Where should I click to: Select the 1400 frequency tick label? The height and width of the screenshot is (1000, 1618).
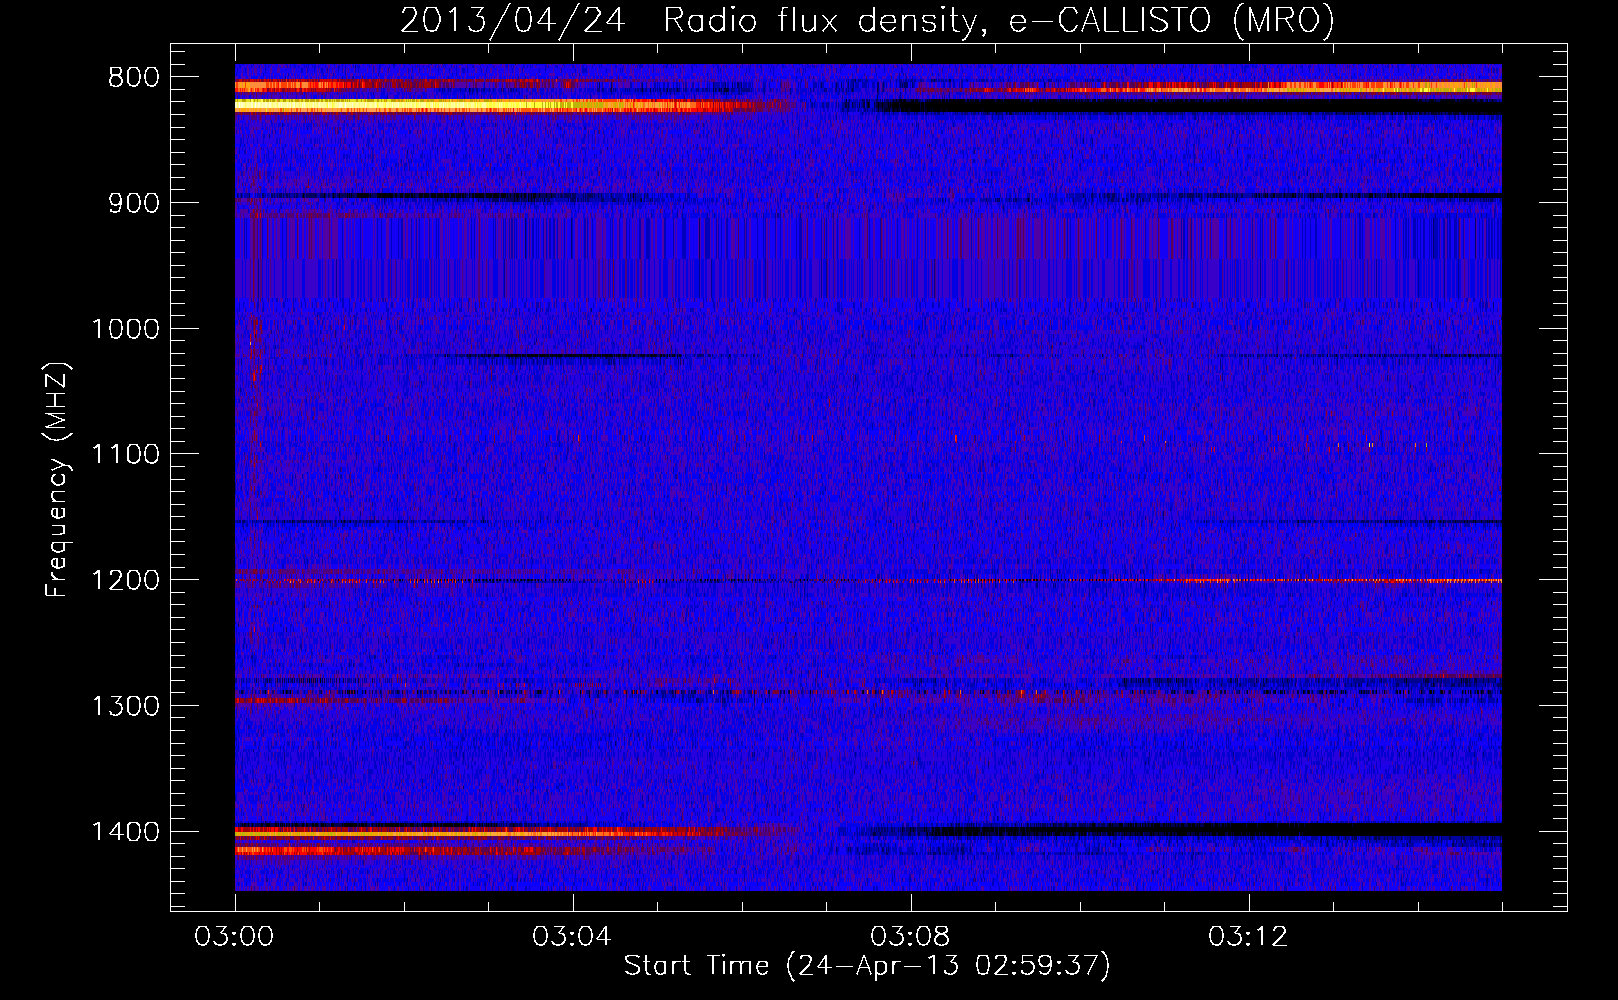(125, 832)
